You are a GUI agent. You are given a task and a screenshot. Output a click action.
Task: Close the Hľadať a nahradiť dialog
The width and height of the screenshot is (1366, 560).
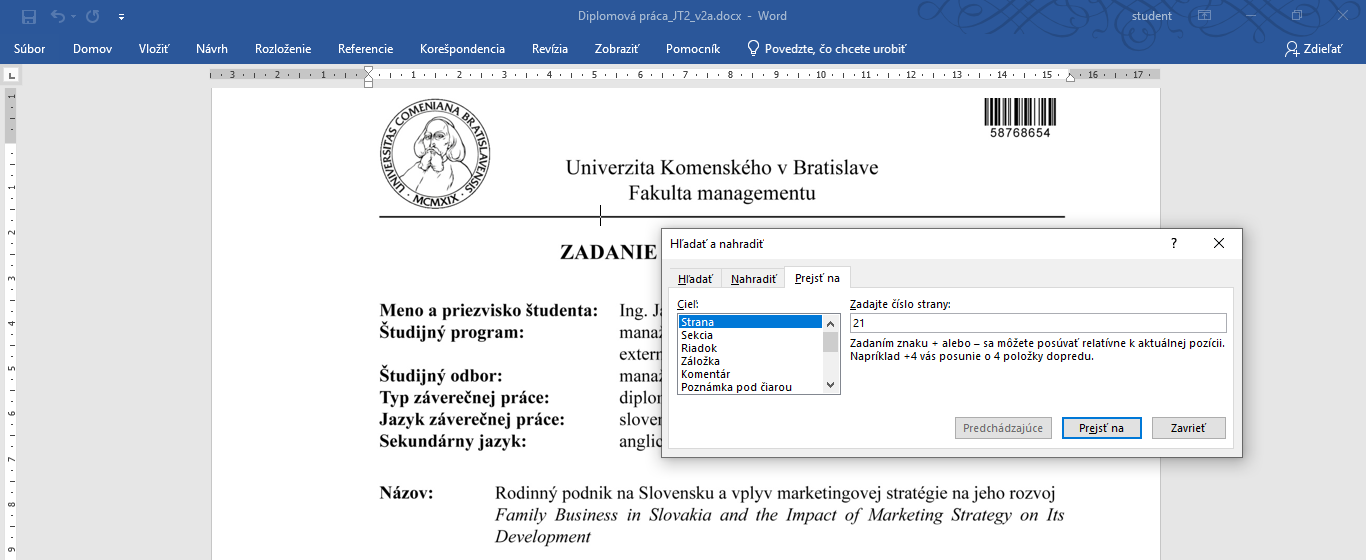click(1218, 243)
